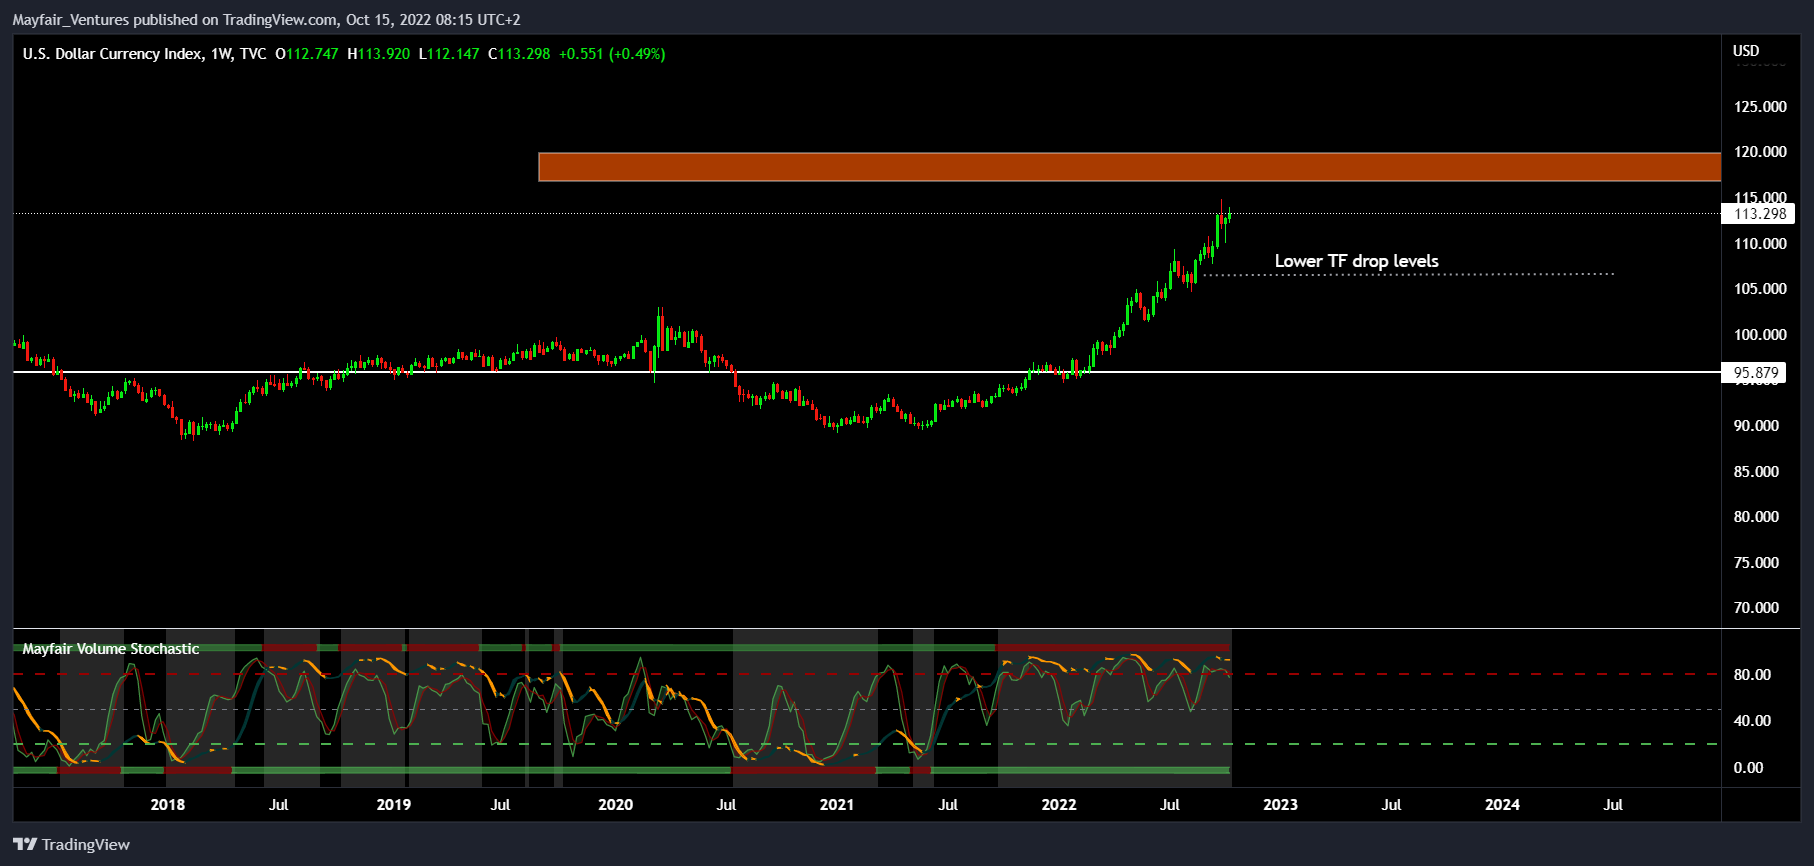The height and width of the screenshot is (866, 1814).
Task: Click the 2021 time axis label
Action: point(837,805)
